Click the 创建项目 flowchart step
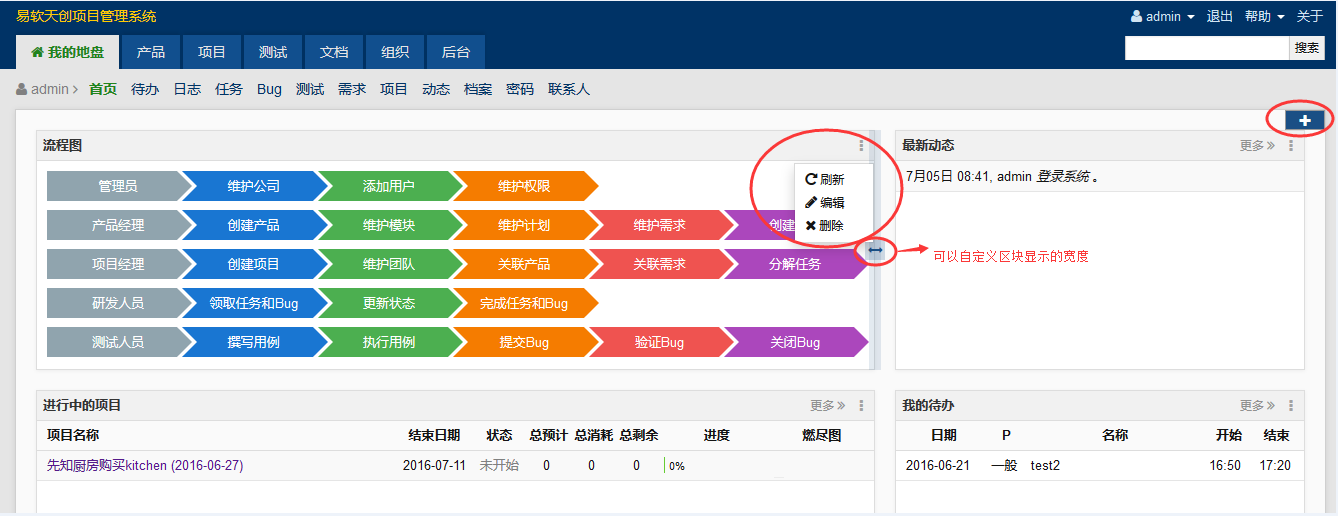This screenshot has height=516, width=1338. point(253,264)
